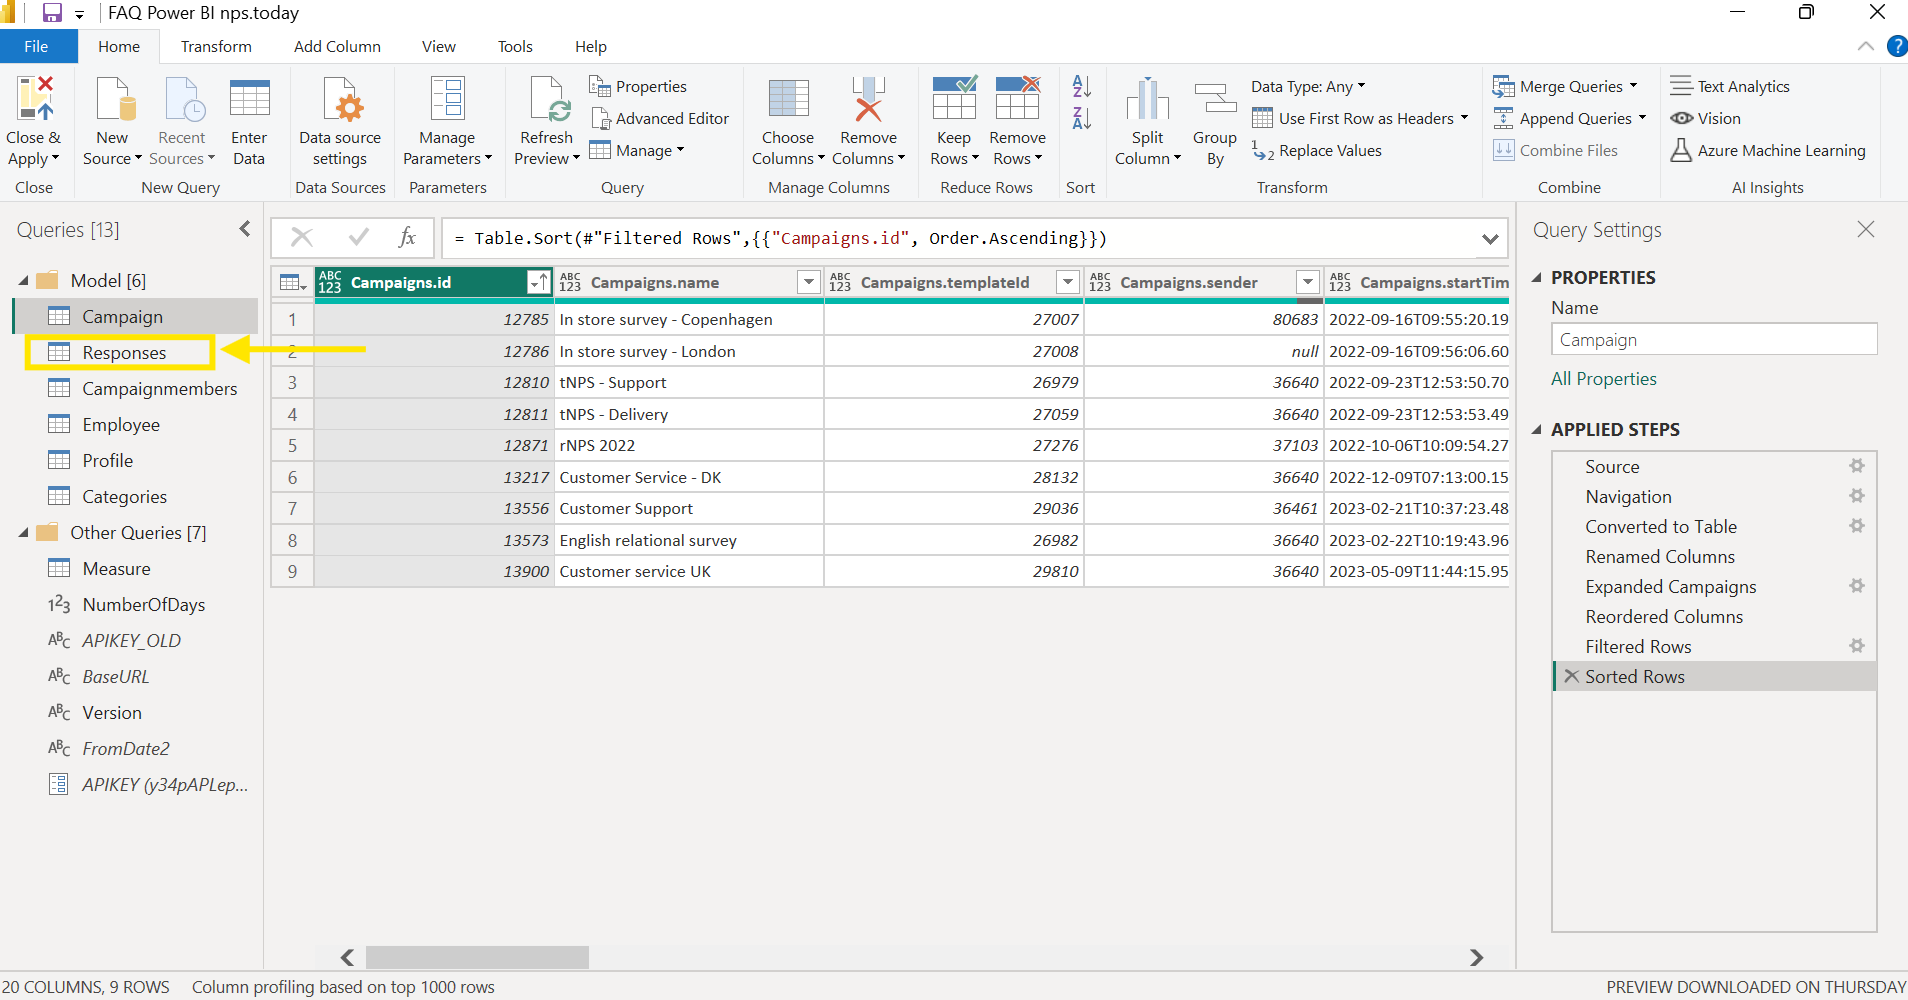This screenshot has height=1000, width=1908.
Task: Delete the Sorted Rows step
Action: click(x=1571, y=677)
